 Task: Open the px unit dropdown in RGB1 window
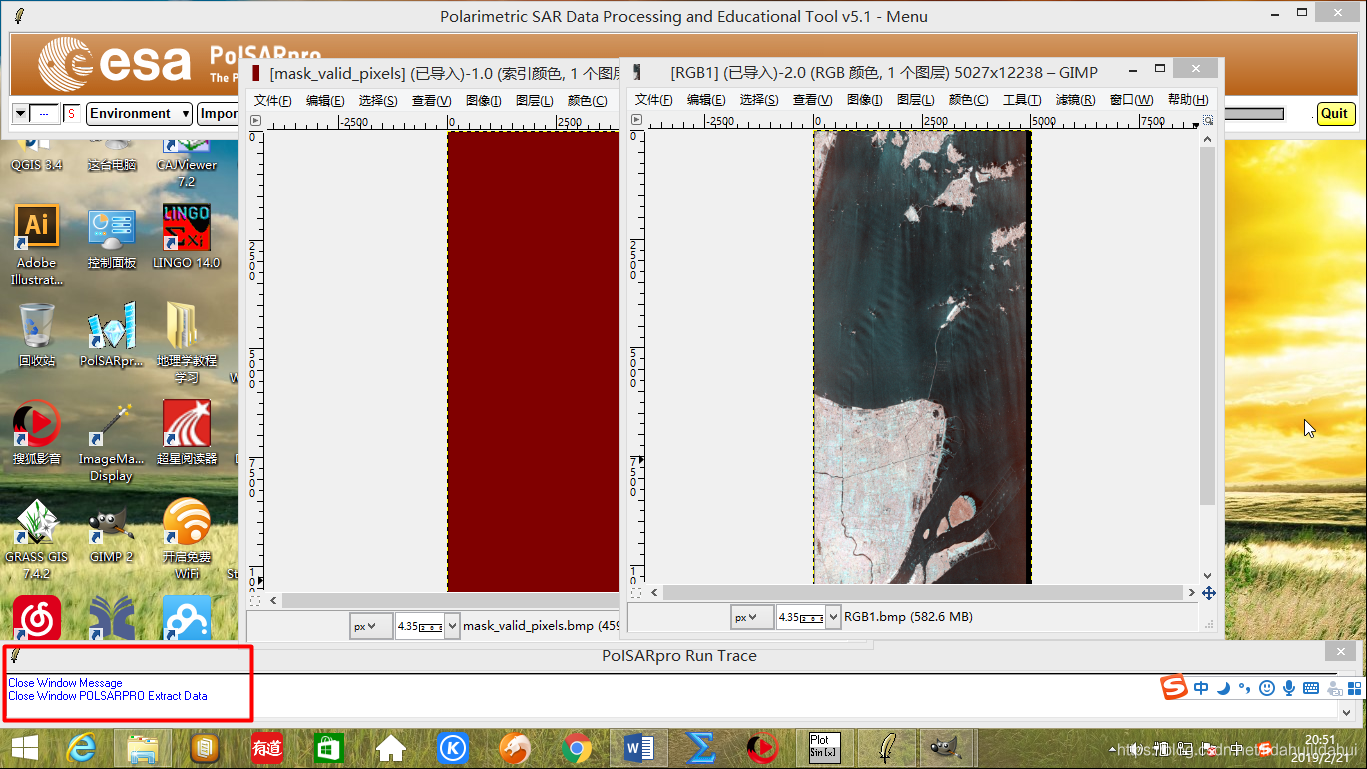pyautogui.click(x=752, y=617)
